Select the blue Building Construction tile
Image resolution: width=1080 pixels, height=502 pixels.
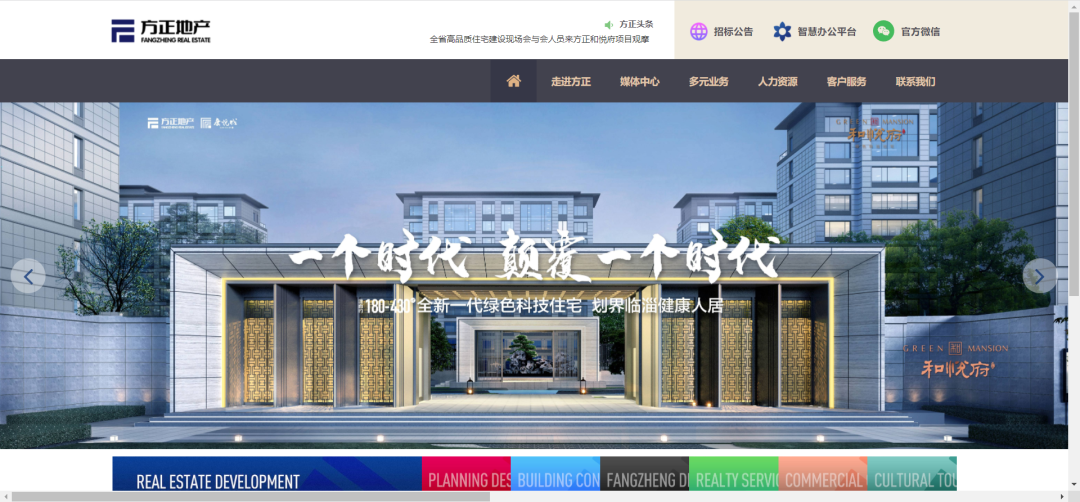[x=555, y=474]
